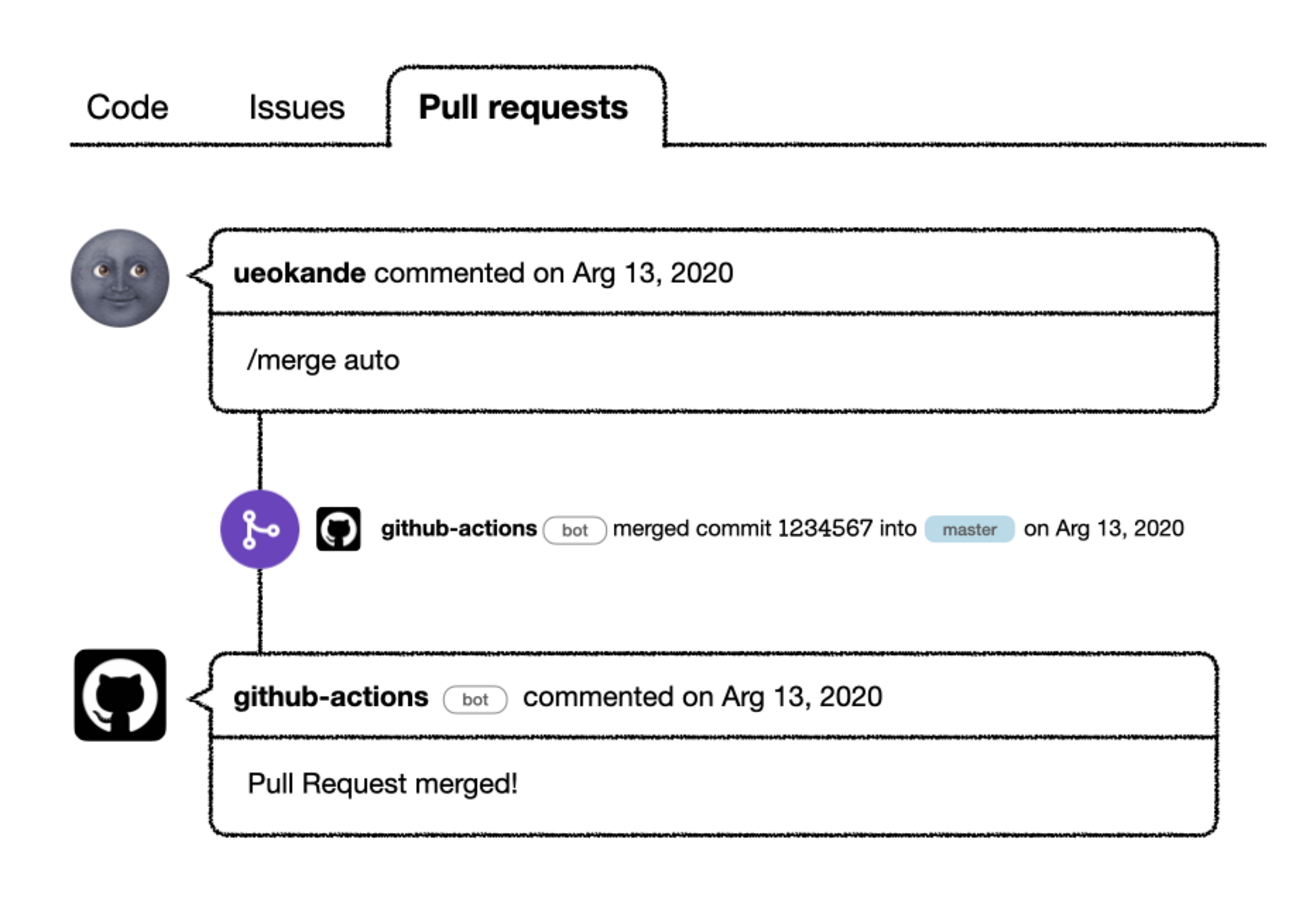Click the date on github-actions' comment
The height and width of the screenshot is (911, 1299).
(x=802, y=697)
